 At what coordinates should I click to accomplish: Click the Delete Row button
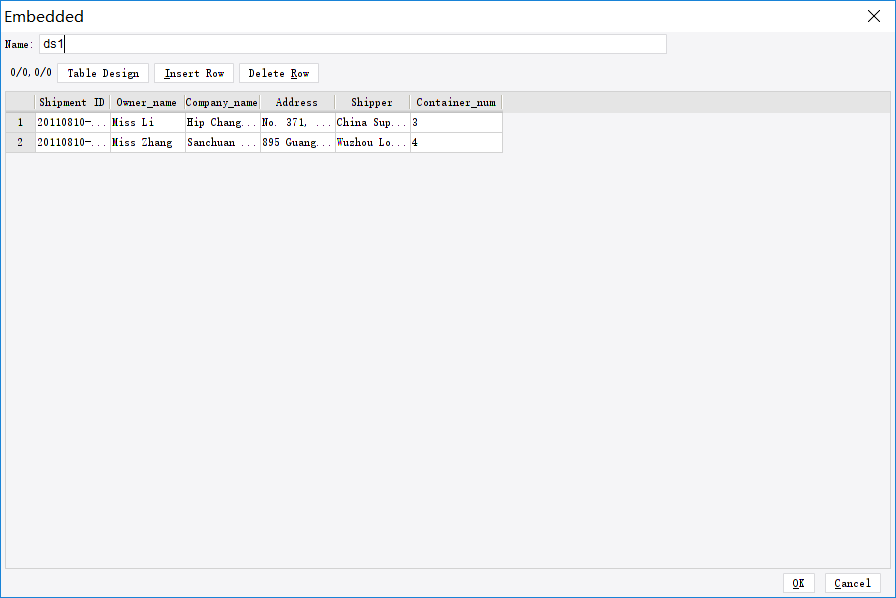tap(278, 72)
